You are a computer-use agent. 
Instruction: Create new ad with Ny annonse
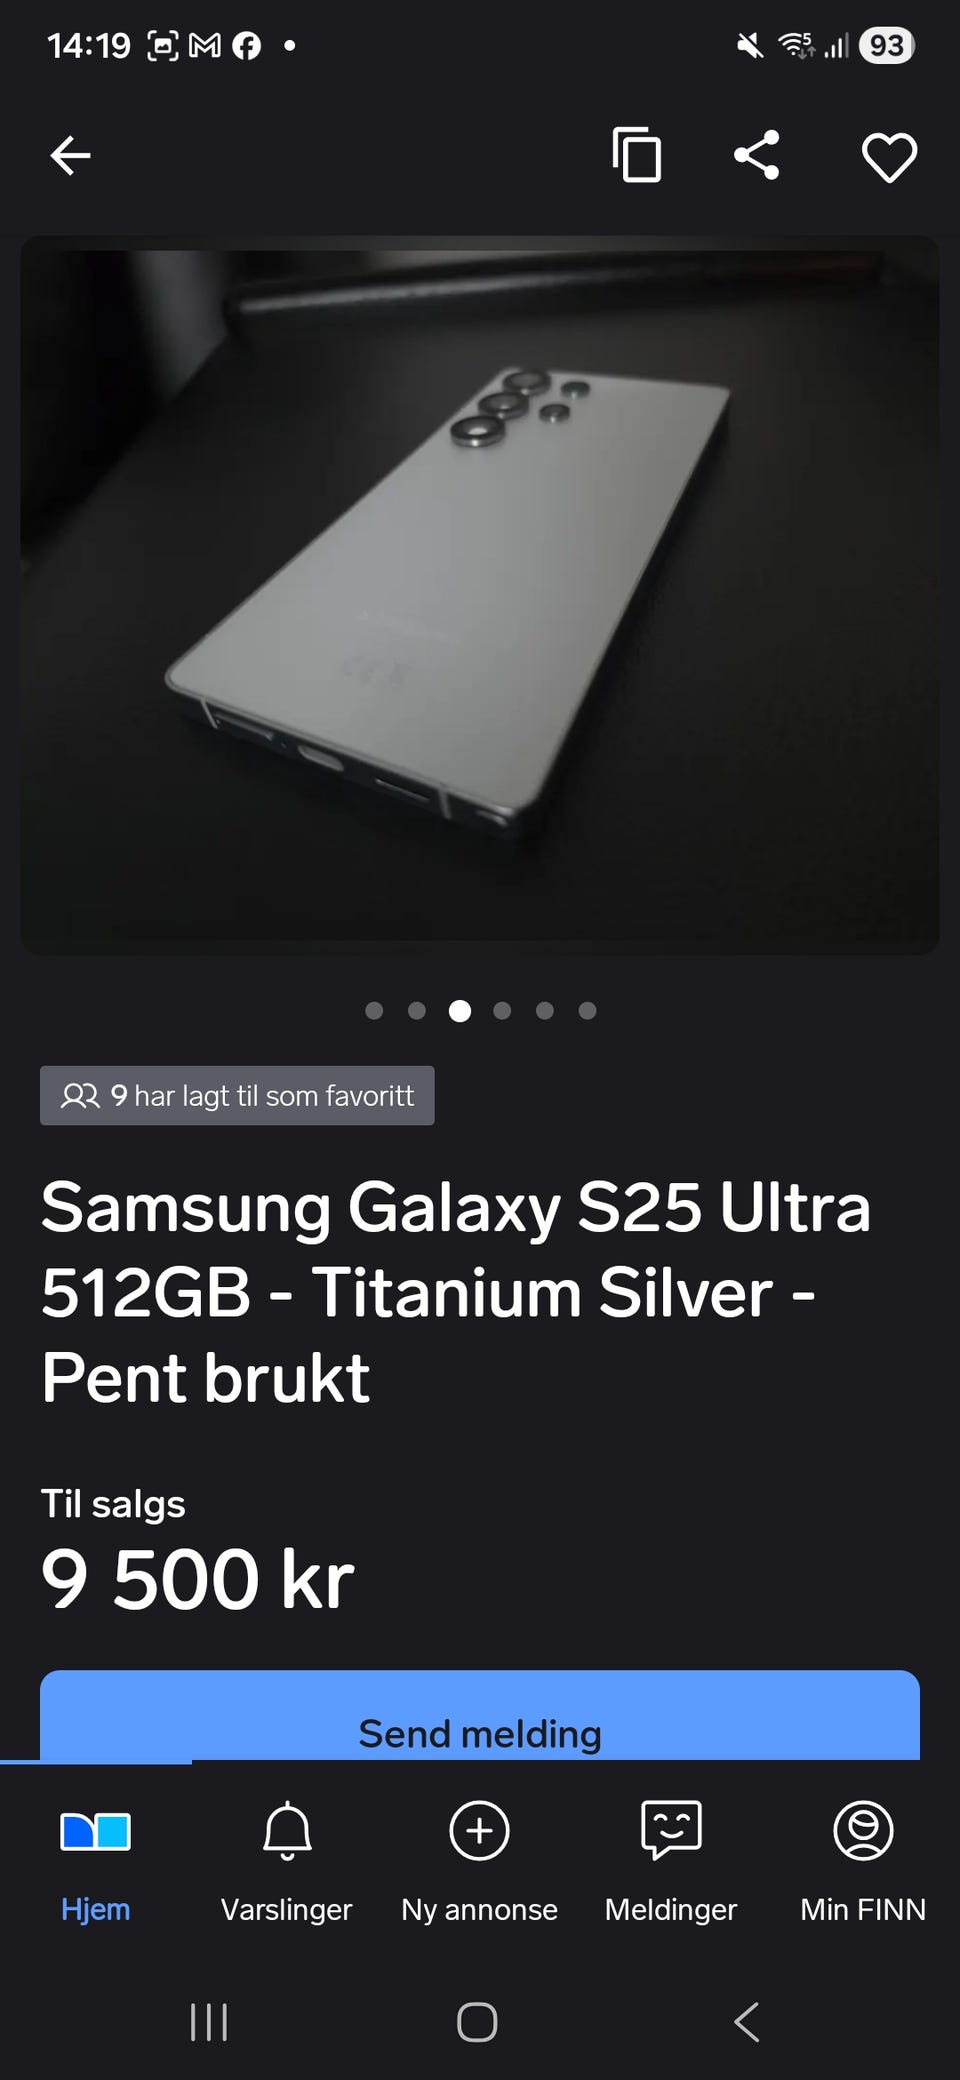(x=480, y=1862)
